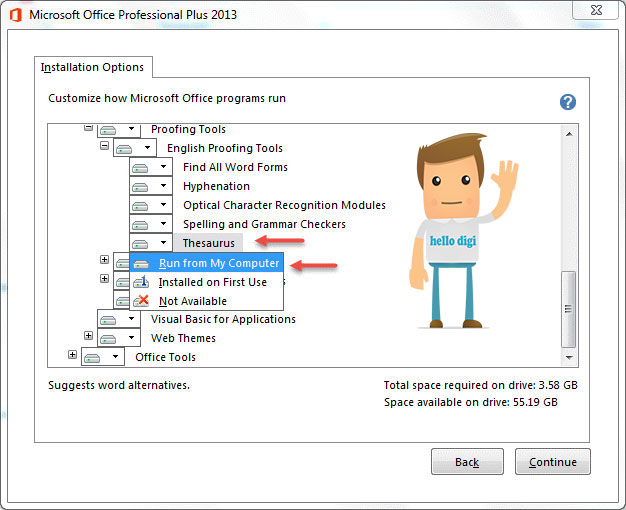The width and height of the screenshot is (626, 510).
Task: Pick Not Available from the menu
Action: coord(192,301)
